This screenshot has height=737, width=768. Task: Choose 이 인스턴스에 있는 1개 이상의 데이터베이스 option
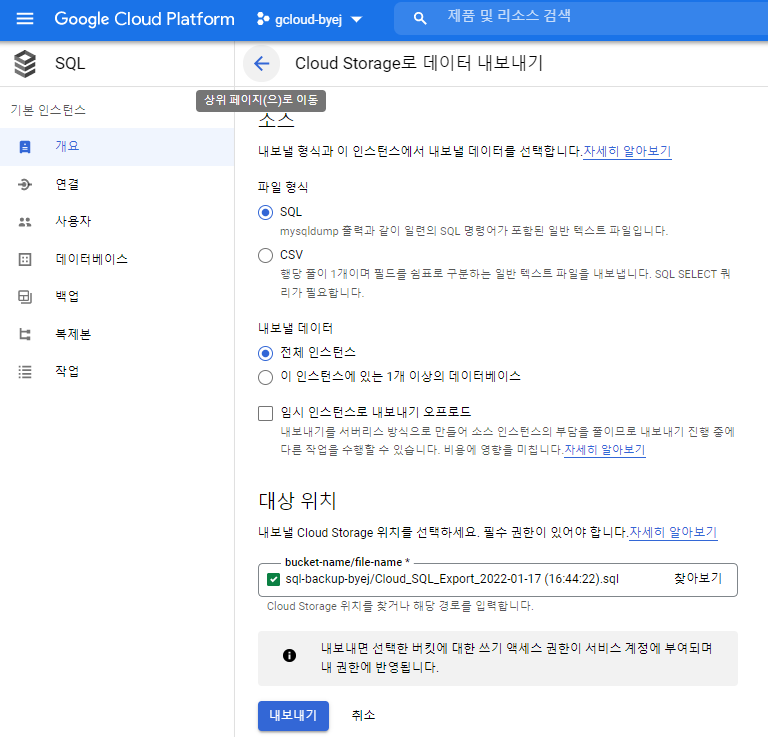(265, 377)
